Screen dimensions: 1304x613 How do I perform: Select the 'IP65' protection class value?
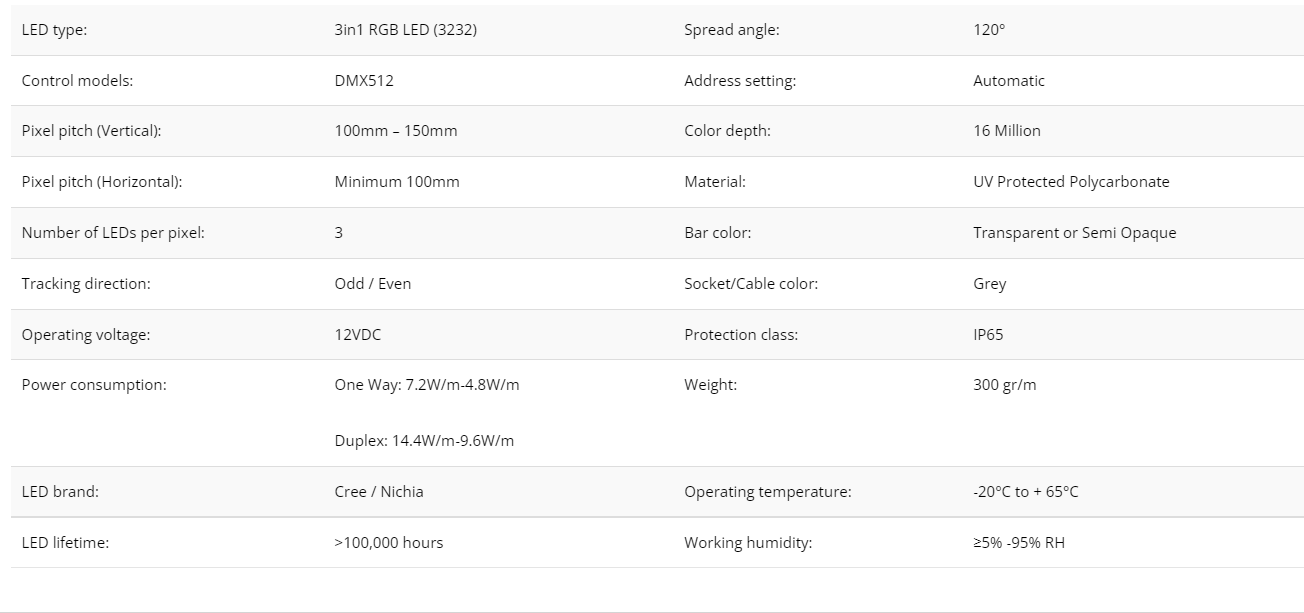[988, 335]
